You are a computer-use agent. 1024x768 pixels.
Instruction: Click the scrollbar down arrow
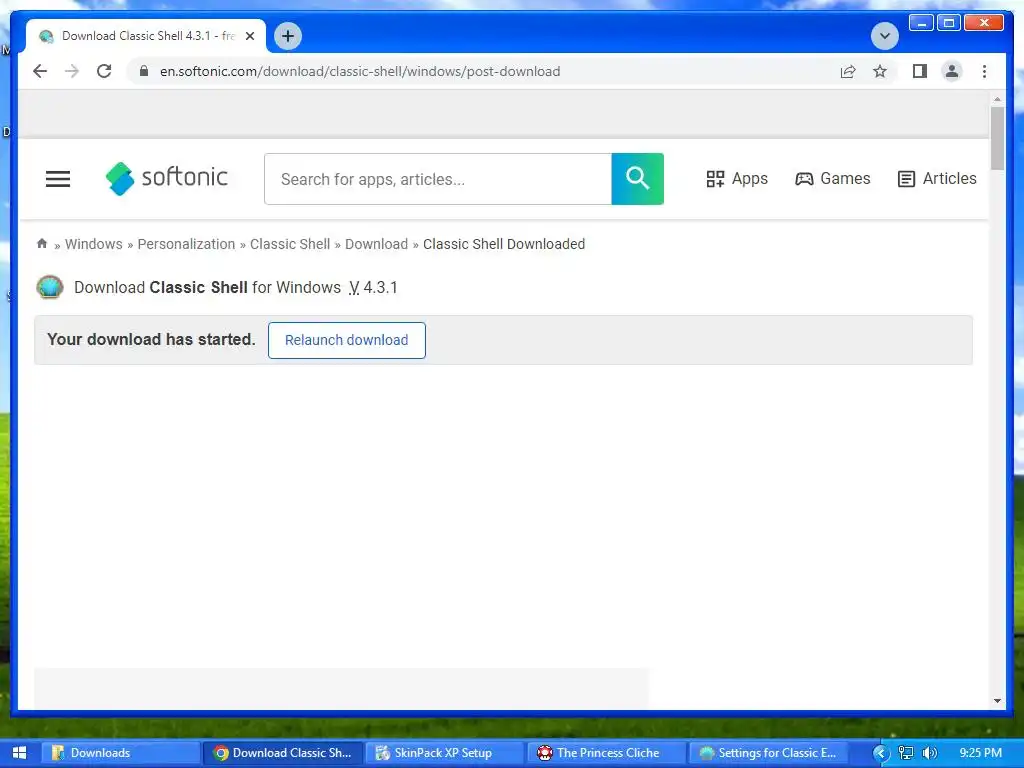(997, 701)
